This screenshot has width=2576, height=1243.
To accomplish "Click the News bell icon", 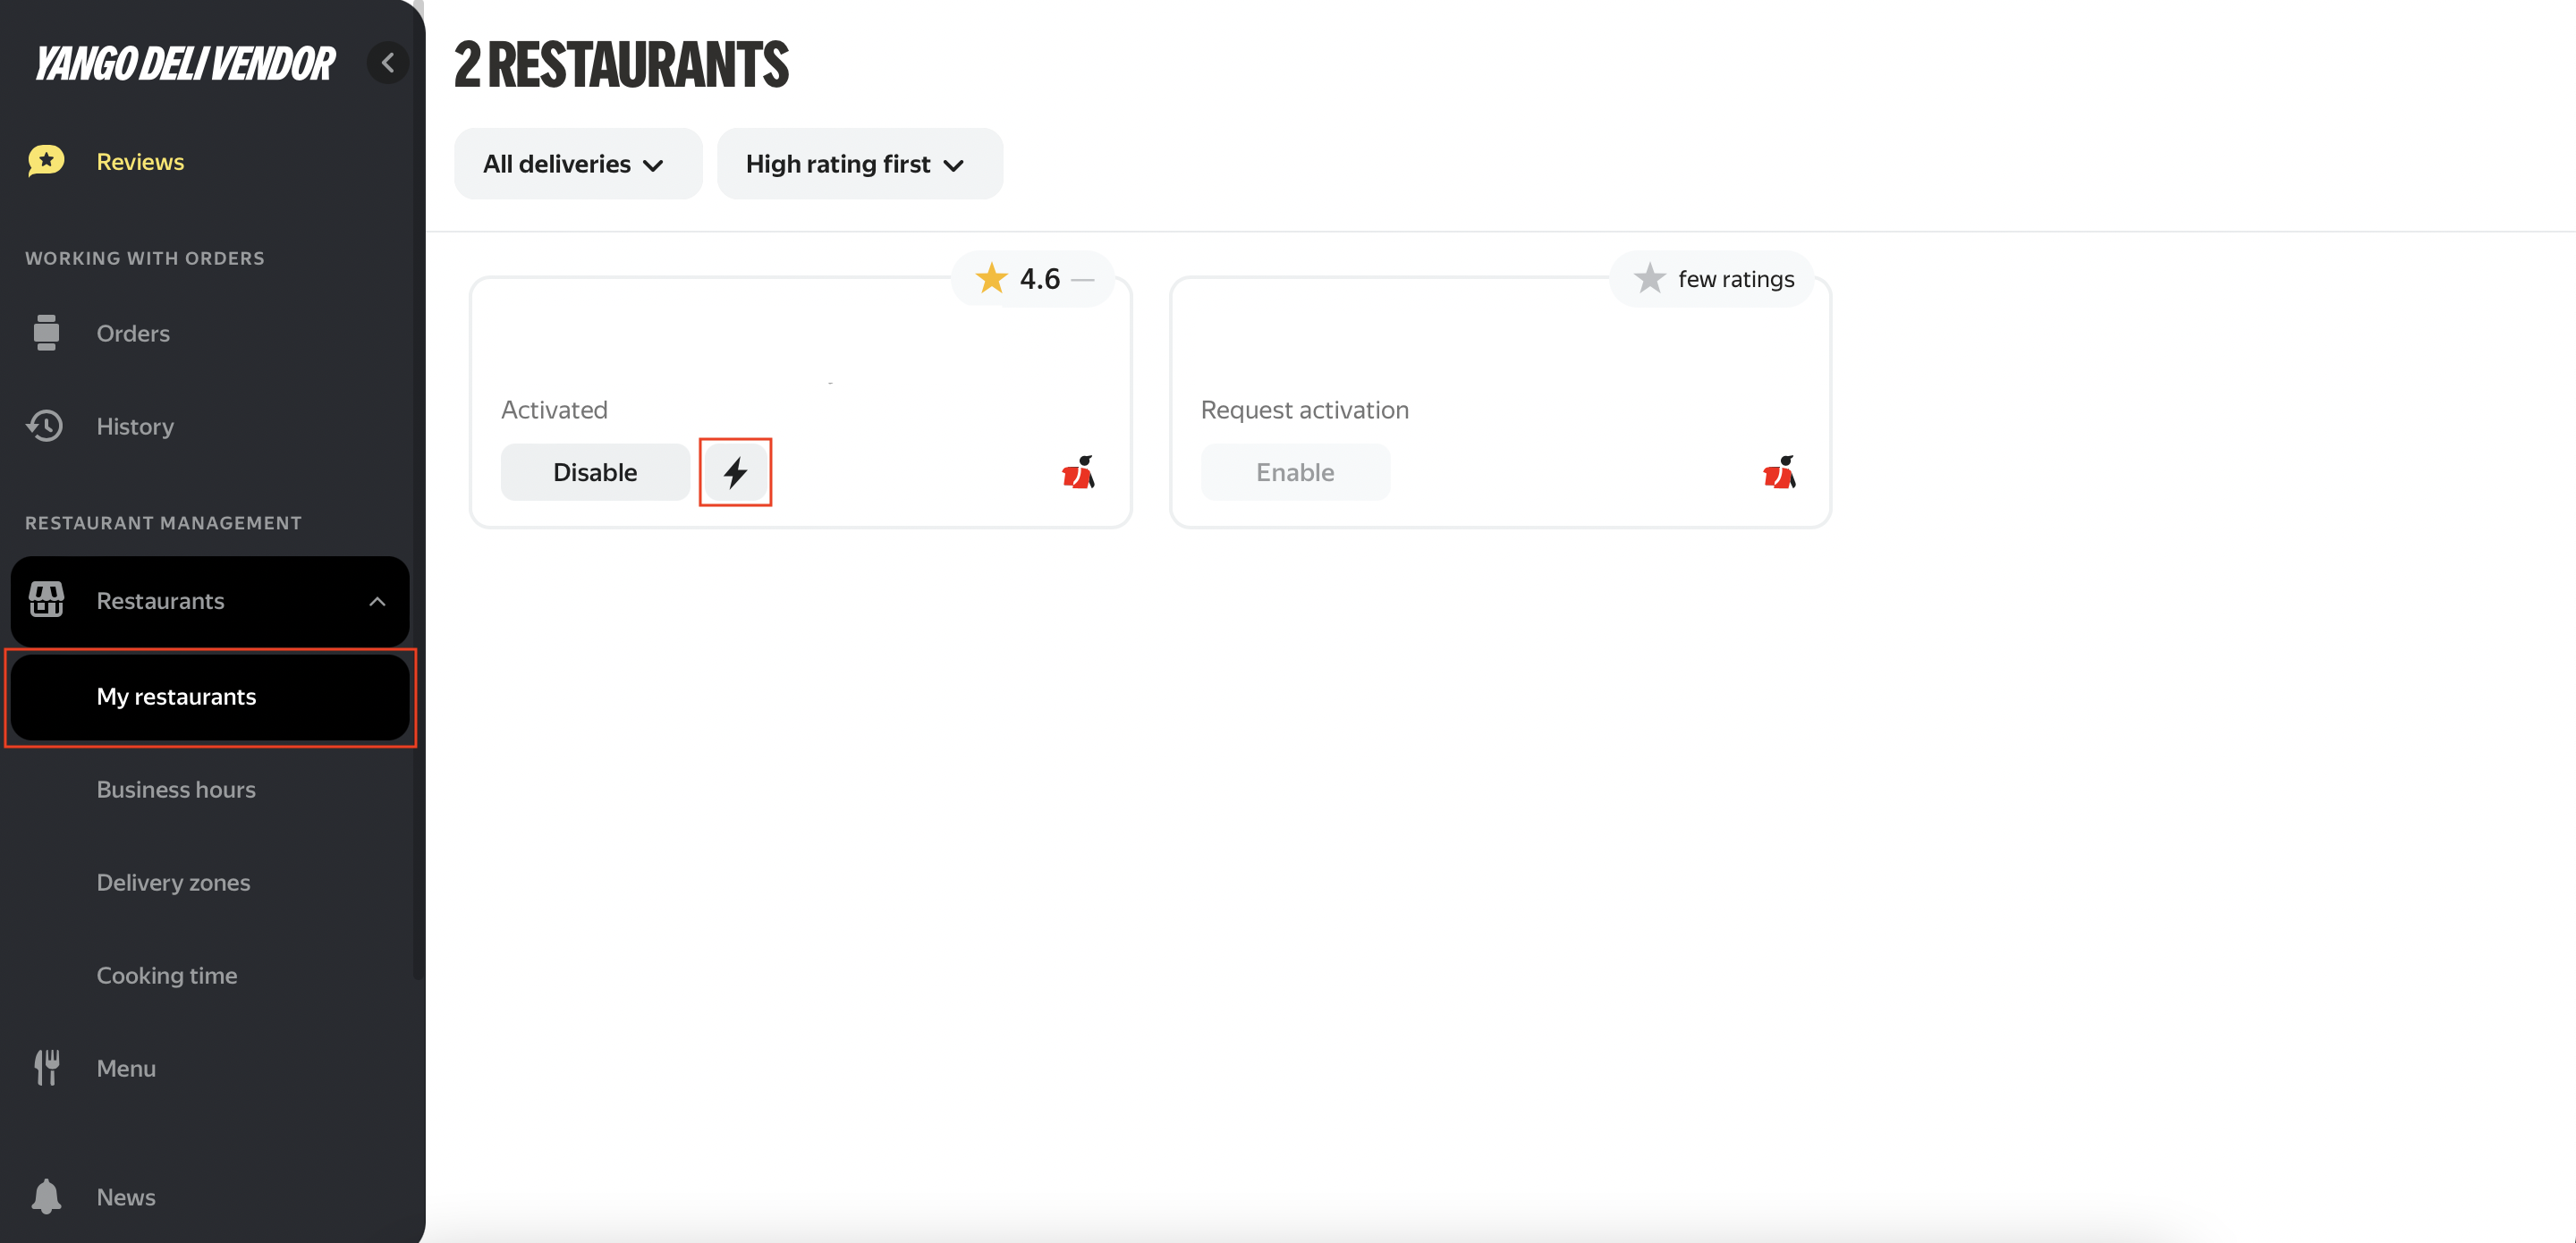I will pos(46,1196).
